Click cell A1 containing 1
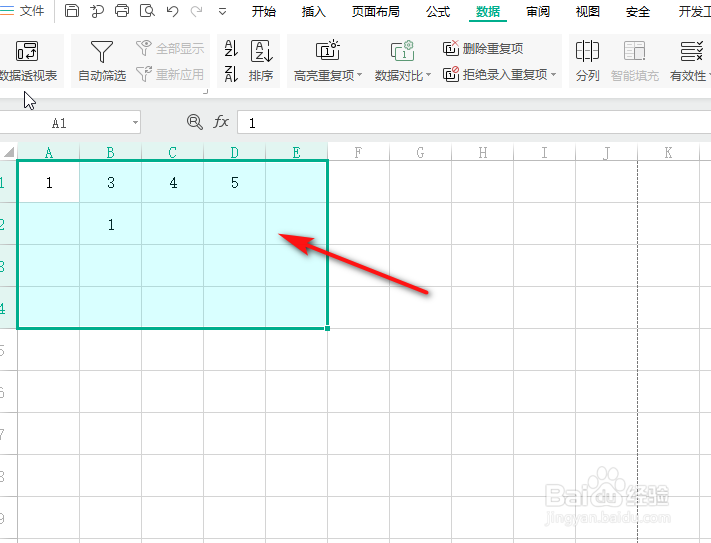The width and height of the screenshot is (711, 543). click(49, 182)
